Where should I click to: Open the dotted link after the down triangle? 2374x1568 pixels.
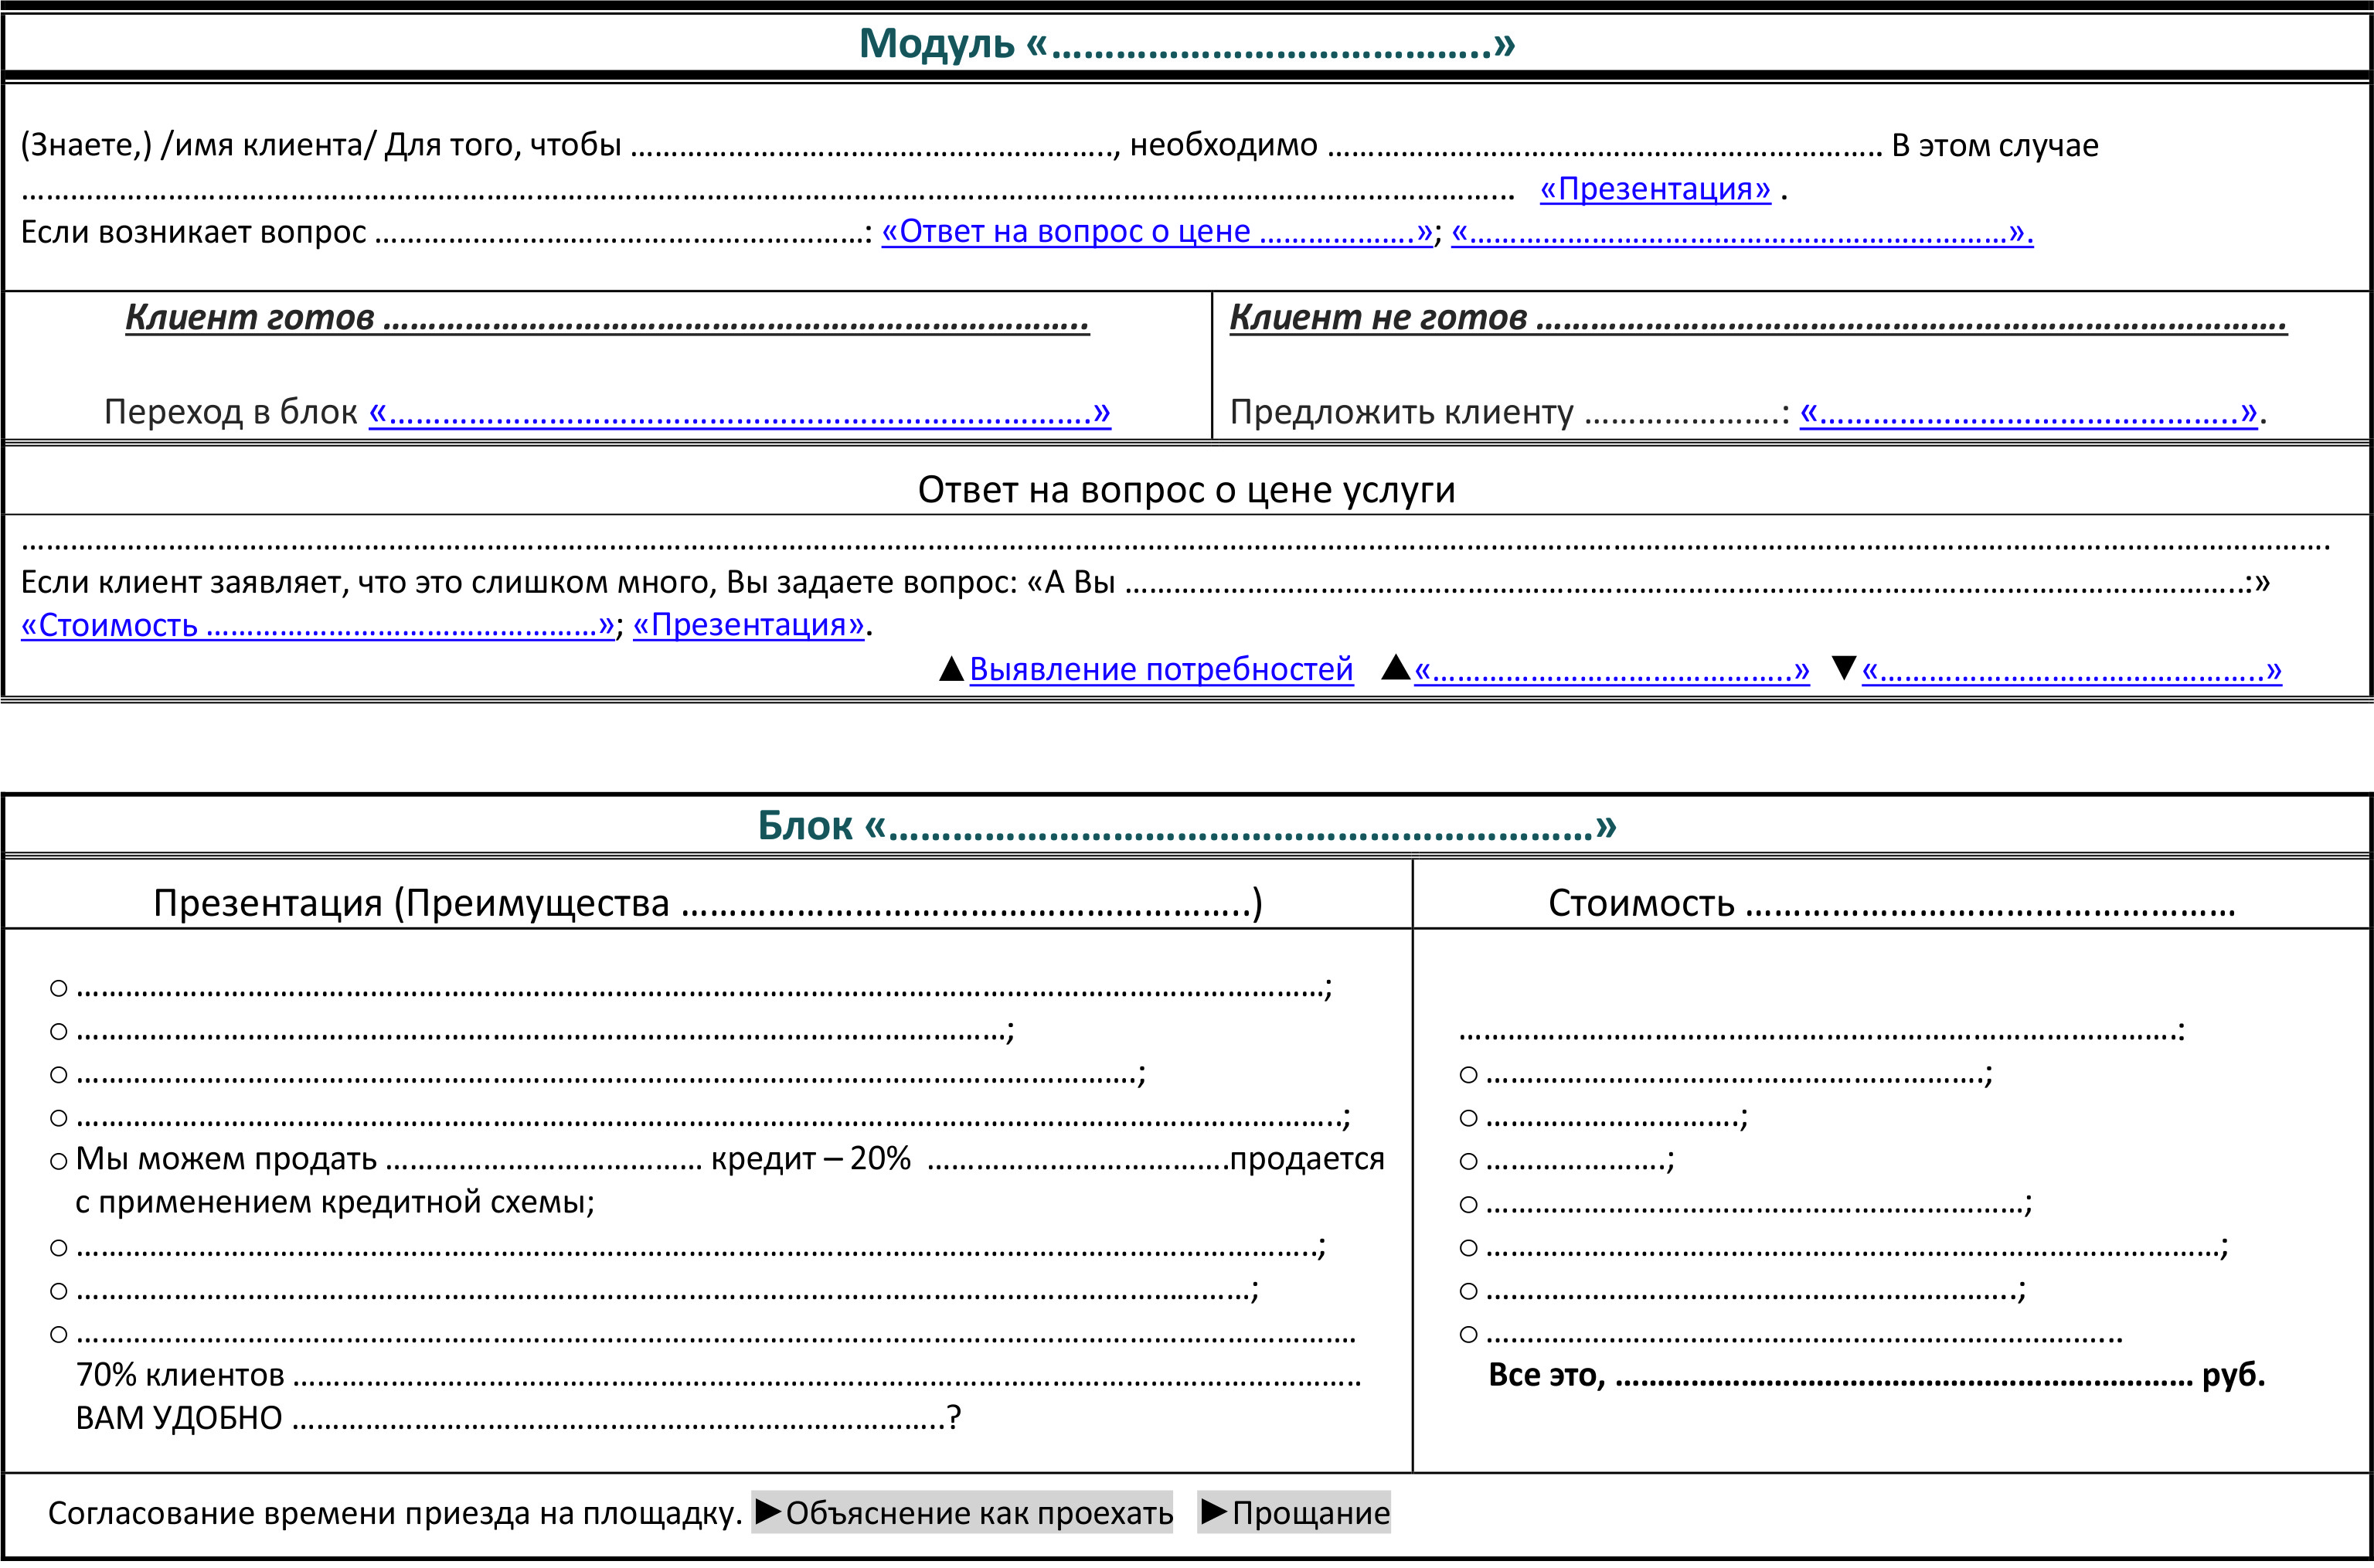click(2071, 671)
